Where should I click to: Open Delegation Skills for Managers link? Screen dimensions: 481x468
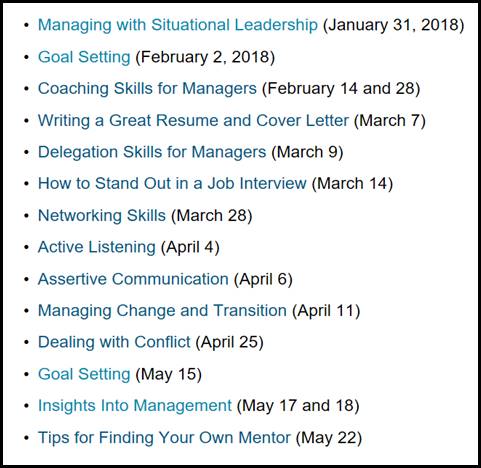pos(152,152)
